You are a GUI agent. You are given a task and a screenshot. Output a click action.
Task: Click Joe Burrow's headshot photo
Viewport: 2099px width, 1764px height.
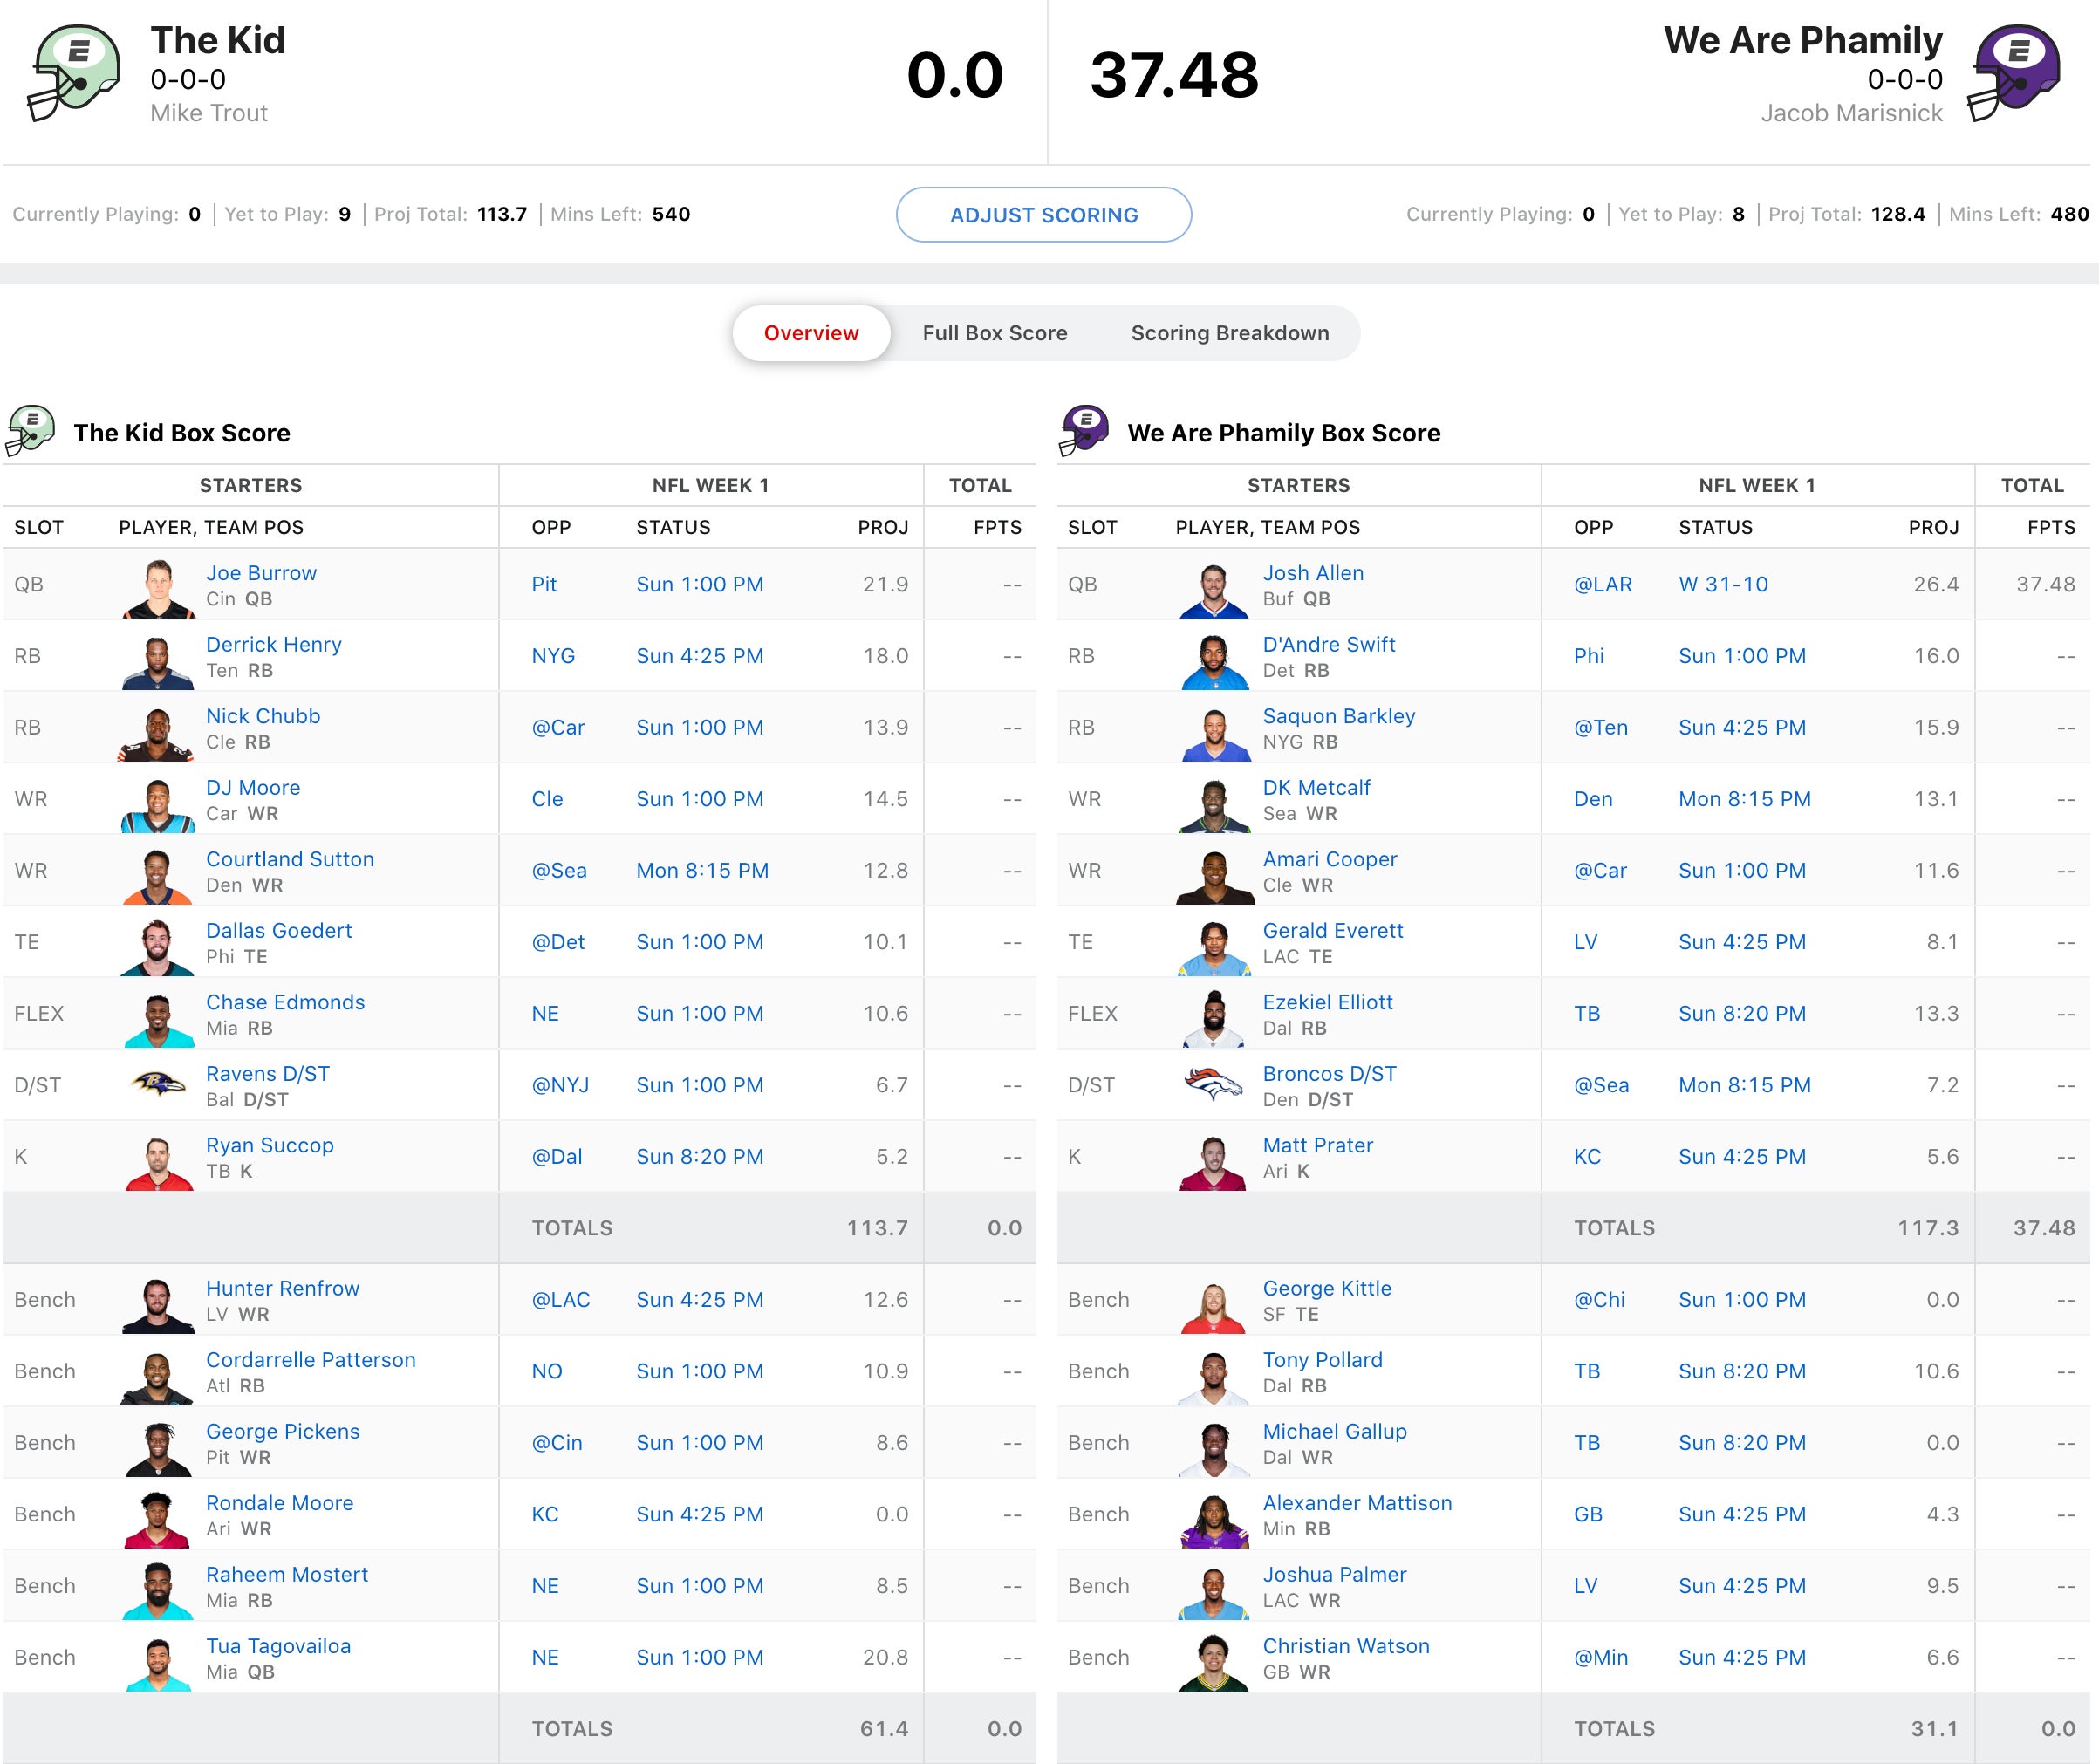click(158, 587)
